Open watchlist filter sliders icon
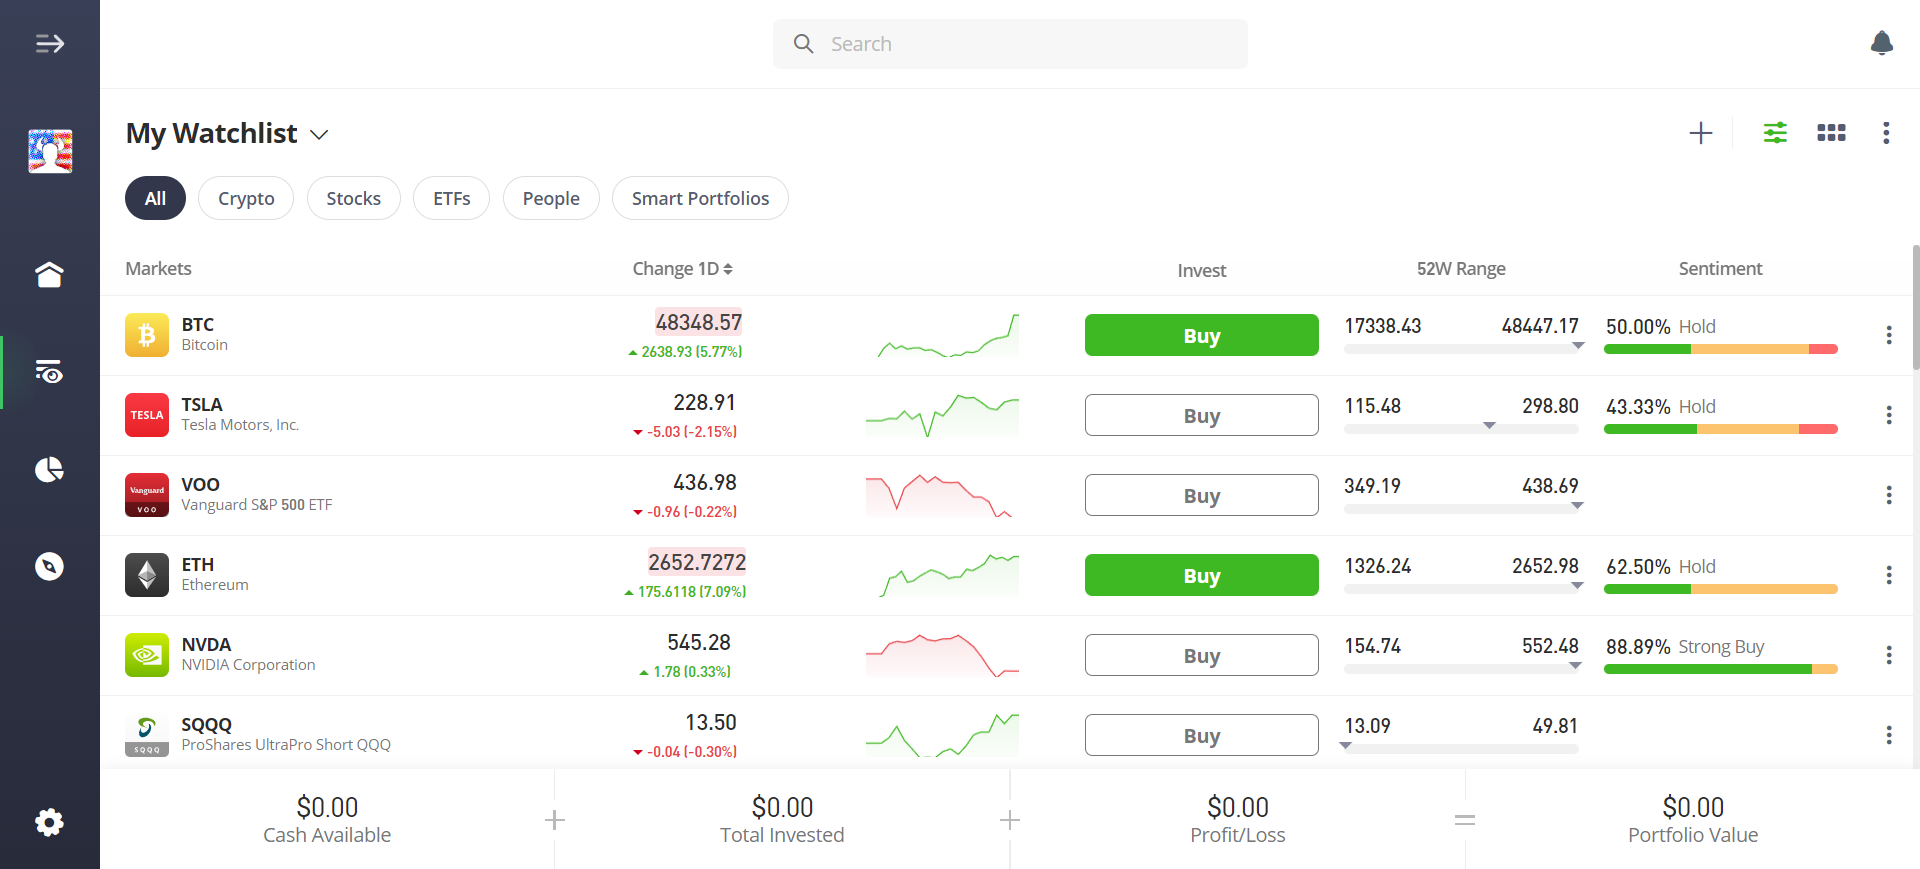This screenshot has height=869, width=1920. 1775,133
